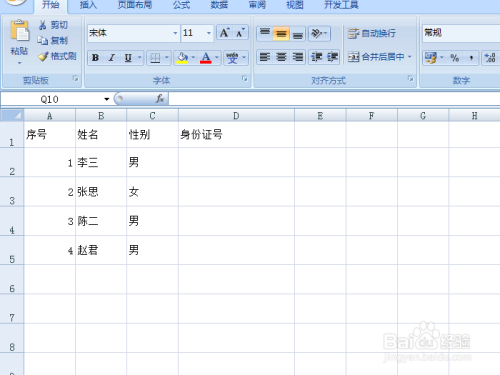Screen dimensions: 500x375
Task: Increase font size with large A
Action: click(224, 33)
